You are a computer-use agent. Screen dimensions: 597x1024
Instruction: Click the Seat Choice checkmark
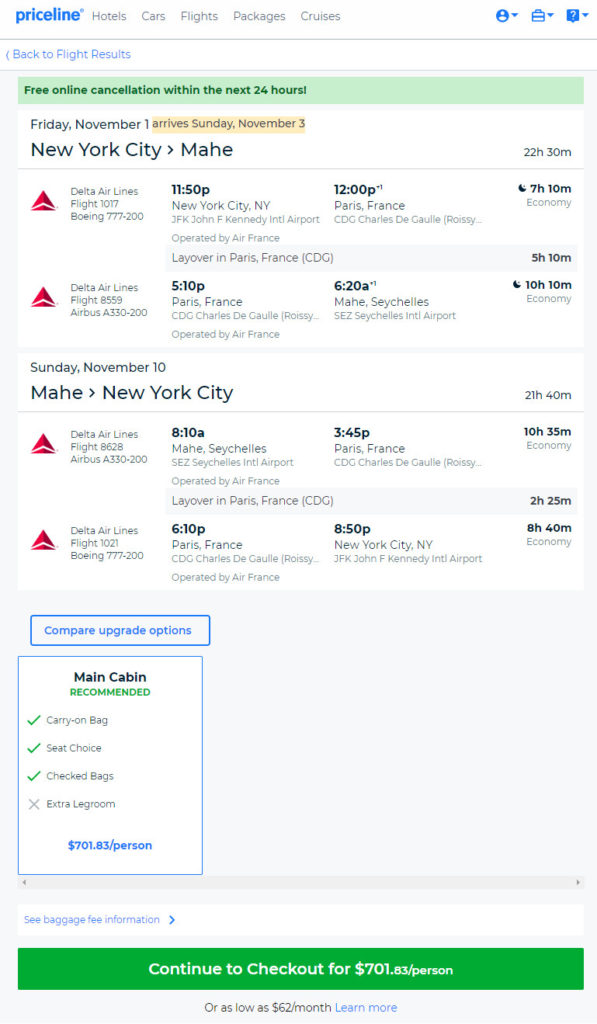click(34, 748)
